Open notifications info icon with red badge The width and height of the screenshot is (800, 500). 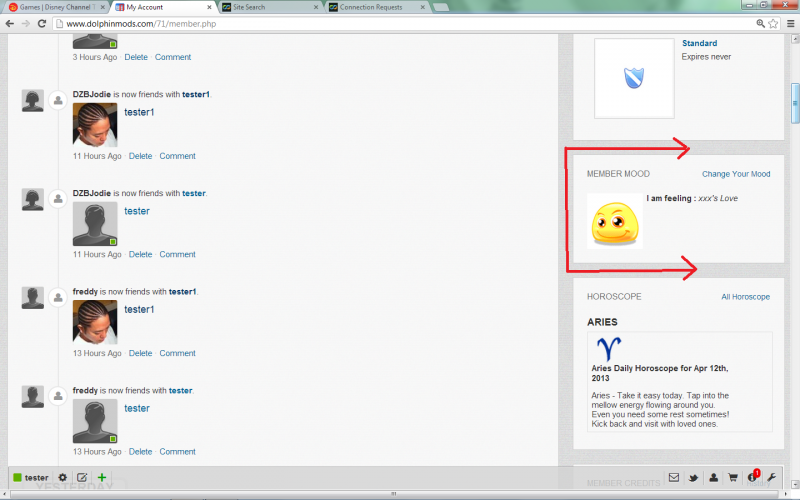753,477
